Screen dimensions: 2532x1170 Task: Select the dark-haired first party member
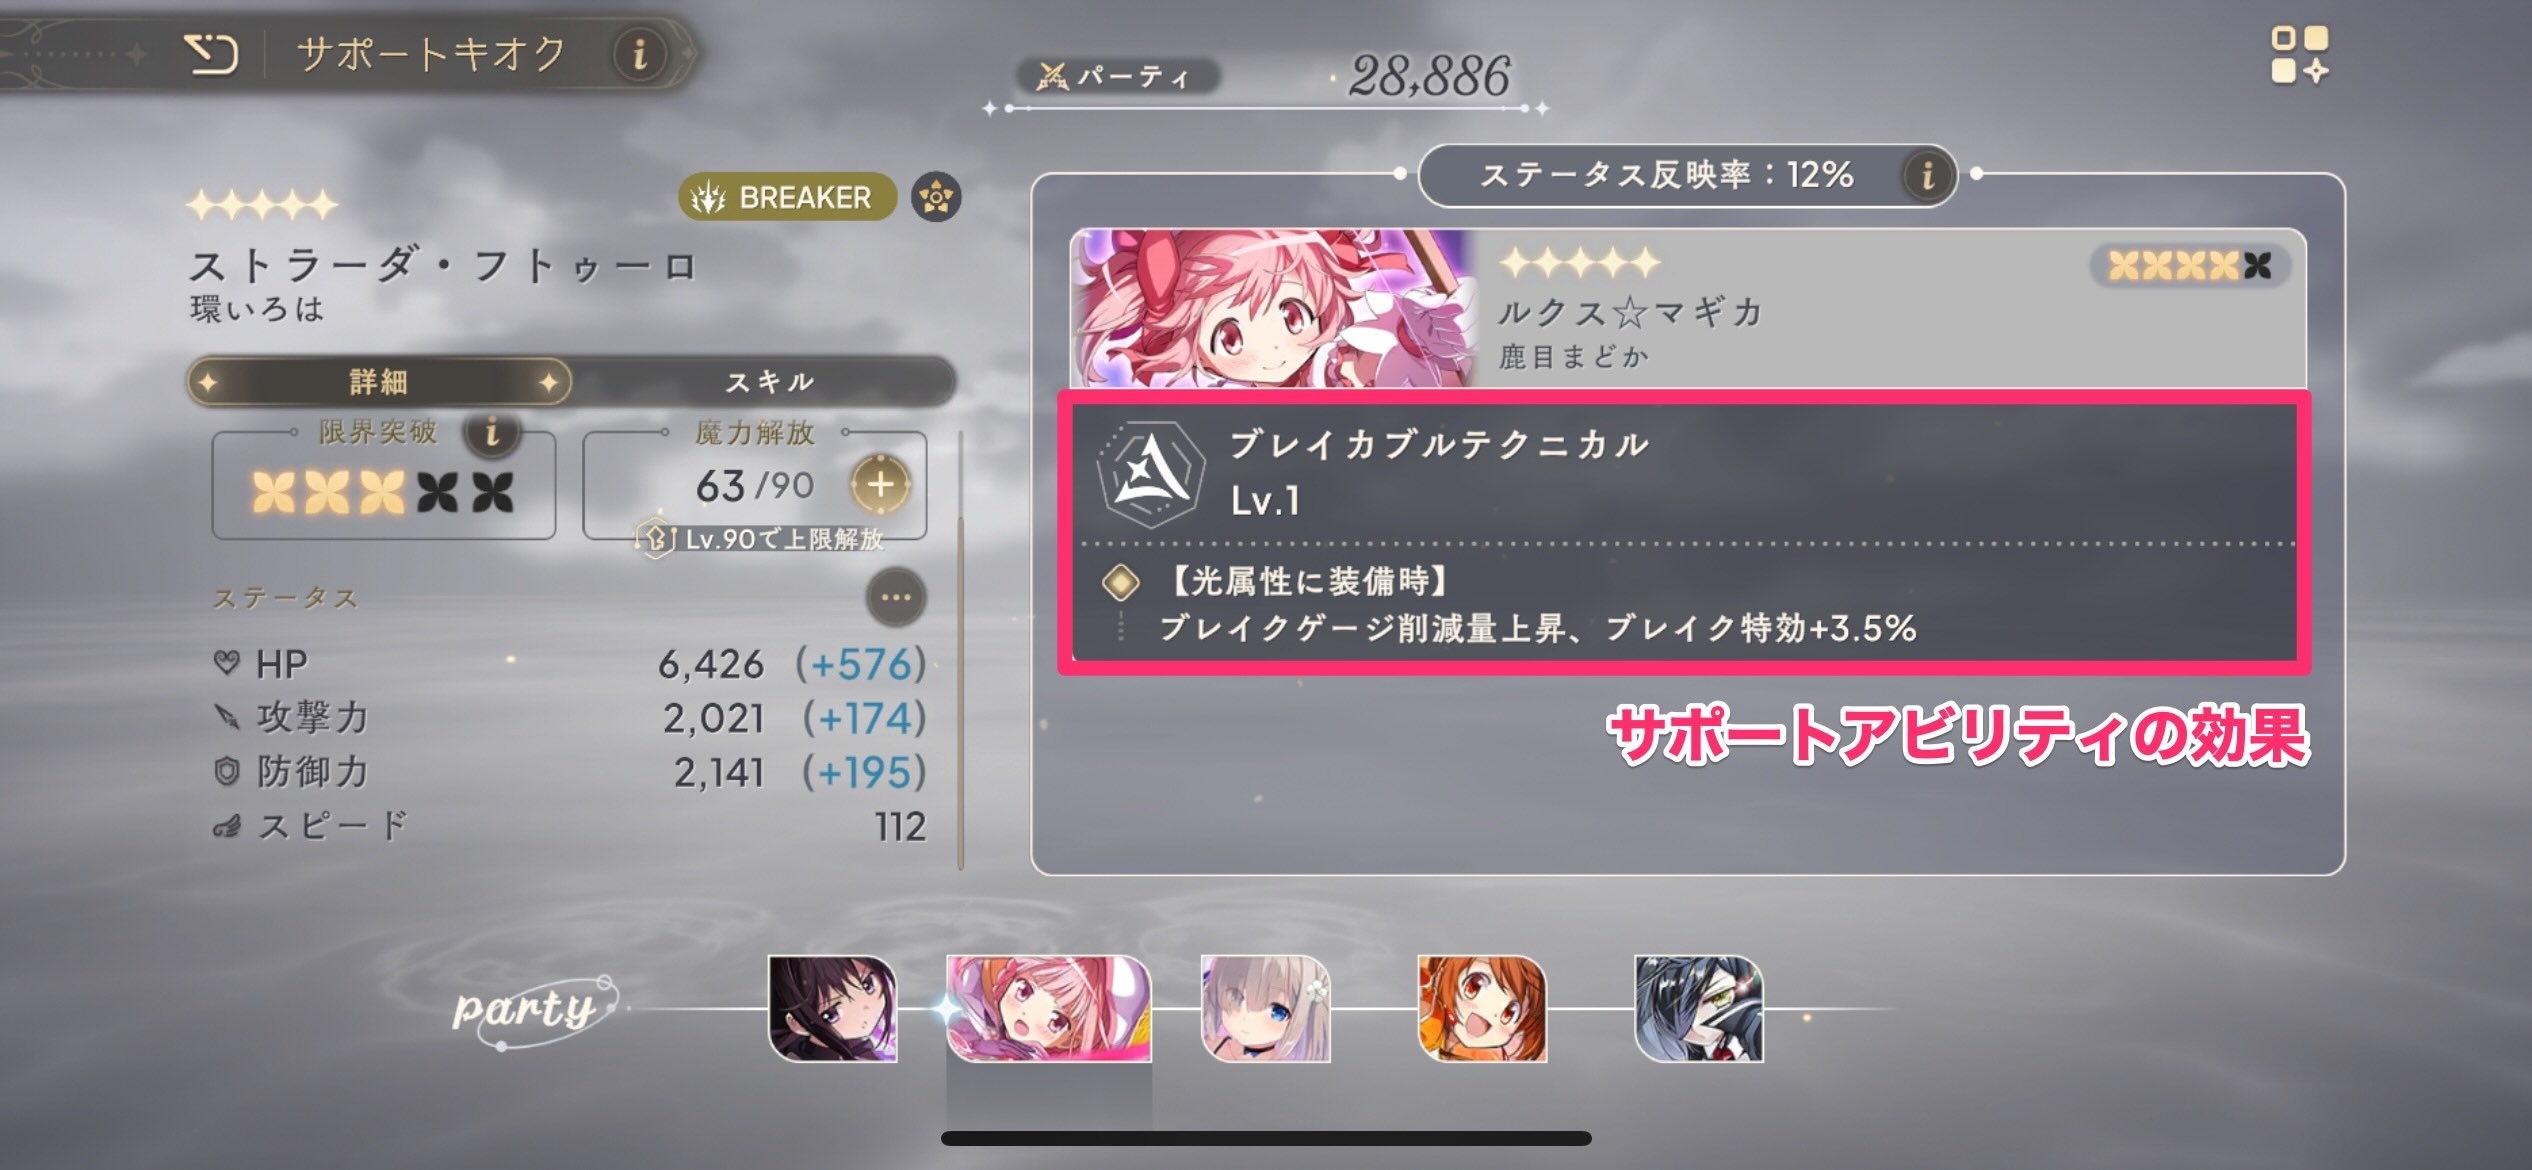[833, 1008]
